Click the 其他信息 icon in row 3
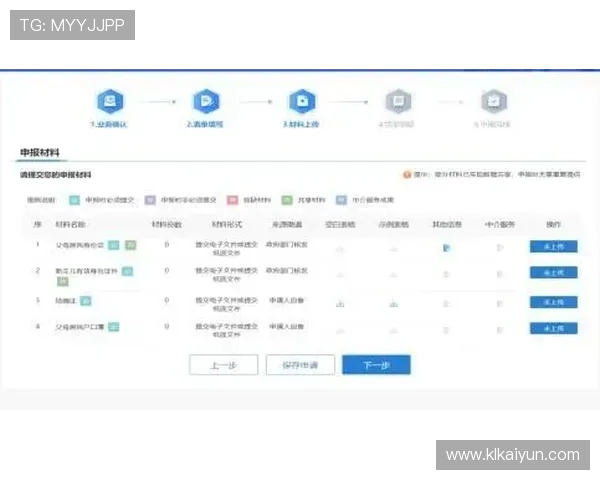600x480 pixels. pos(446,304)
